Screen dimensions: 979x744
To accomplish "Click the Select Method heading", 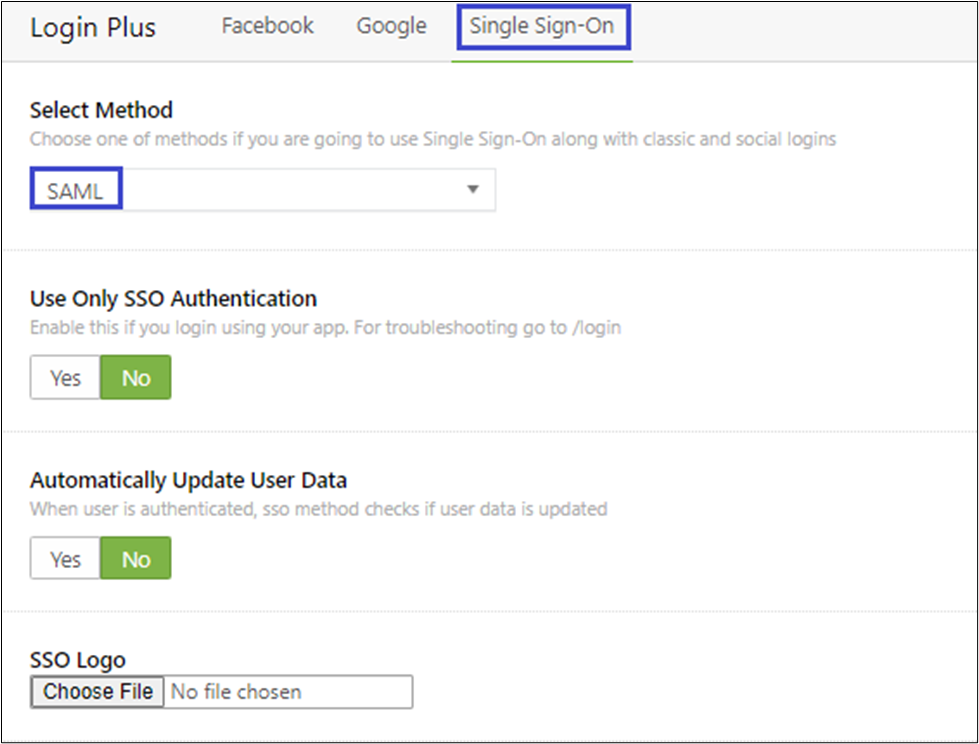I will [x=101, y=110].
